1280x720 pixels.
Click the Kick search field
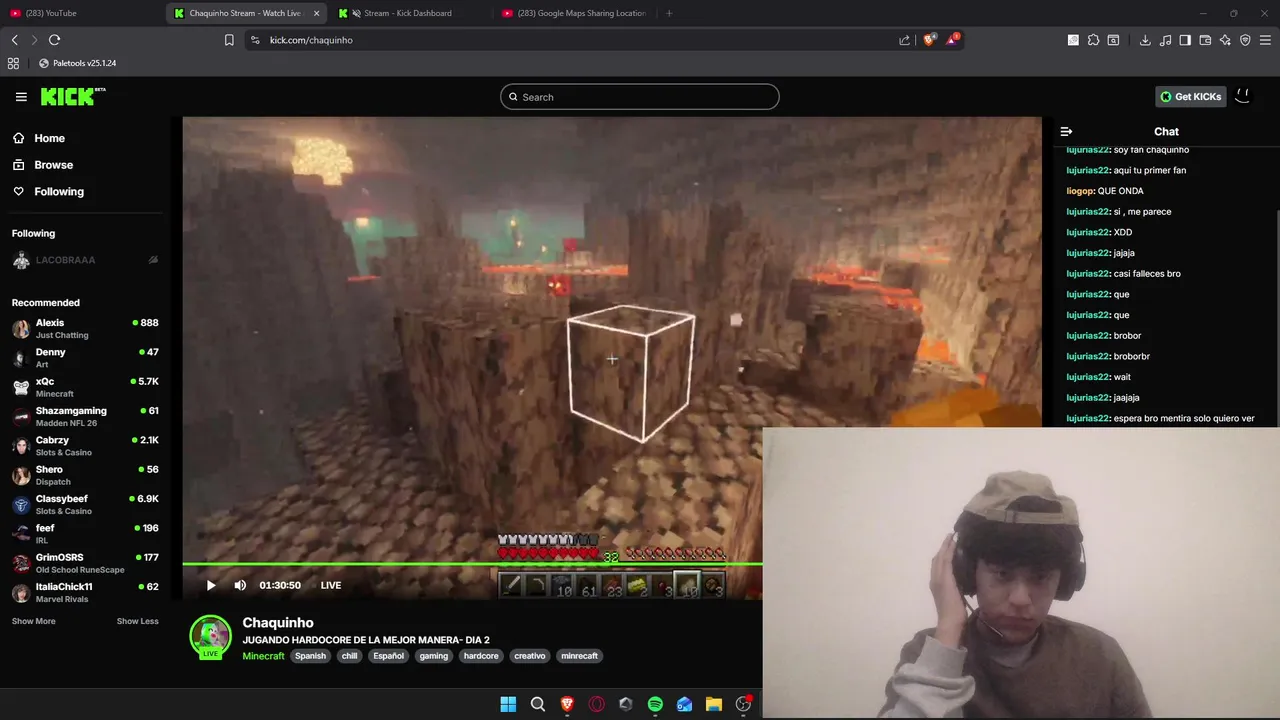tap(640, 97)
